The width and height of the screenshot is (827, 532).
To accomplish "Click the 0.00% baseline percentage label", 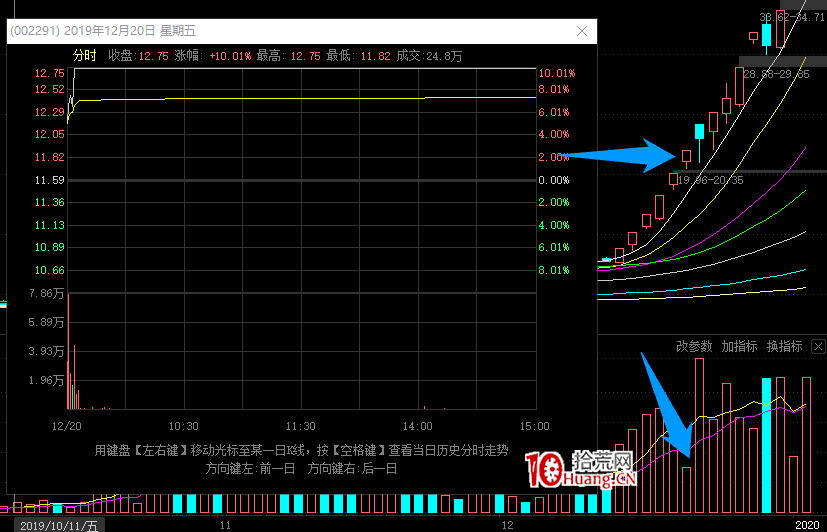I will pyautogui.click(x=554, y=180).
